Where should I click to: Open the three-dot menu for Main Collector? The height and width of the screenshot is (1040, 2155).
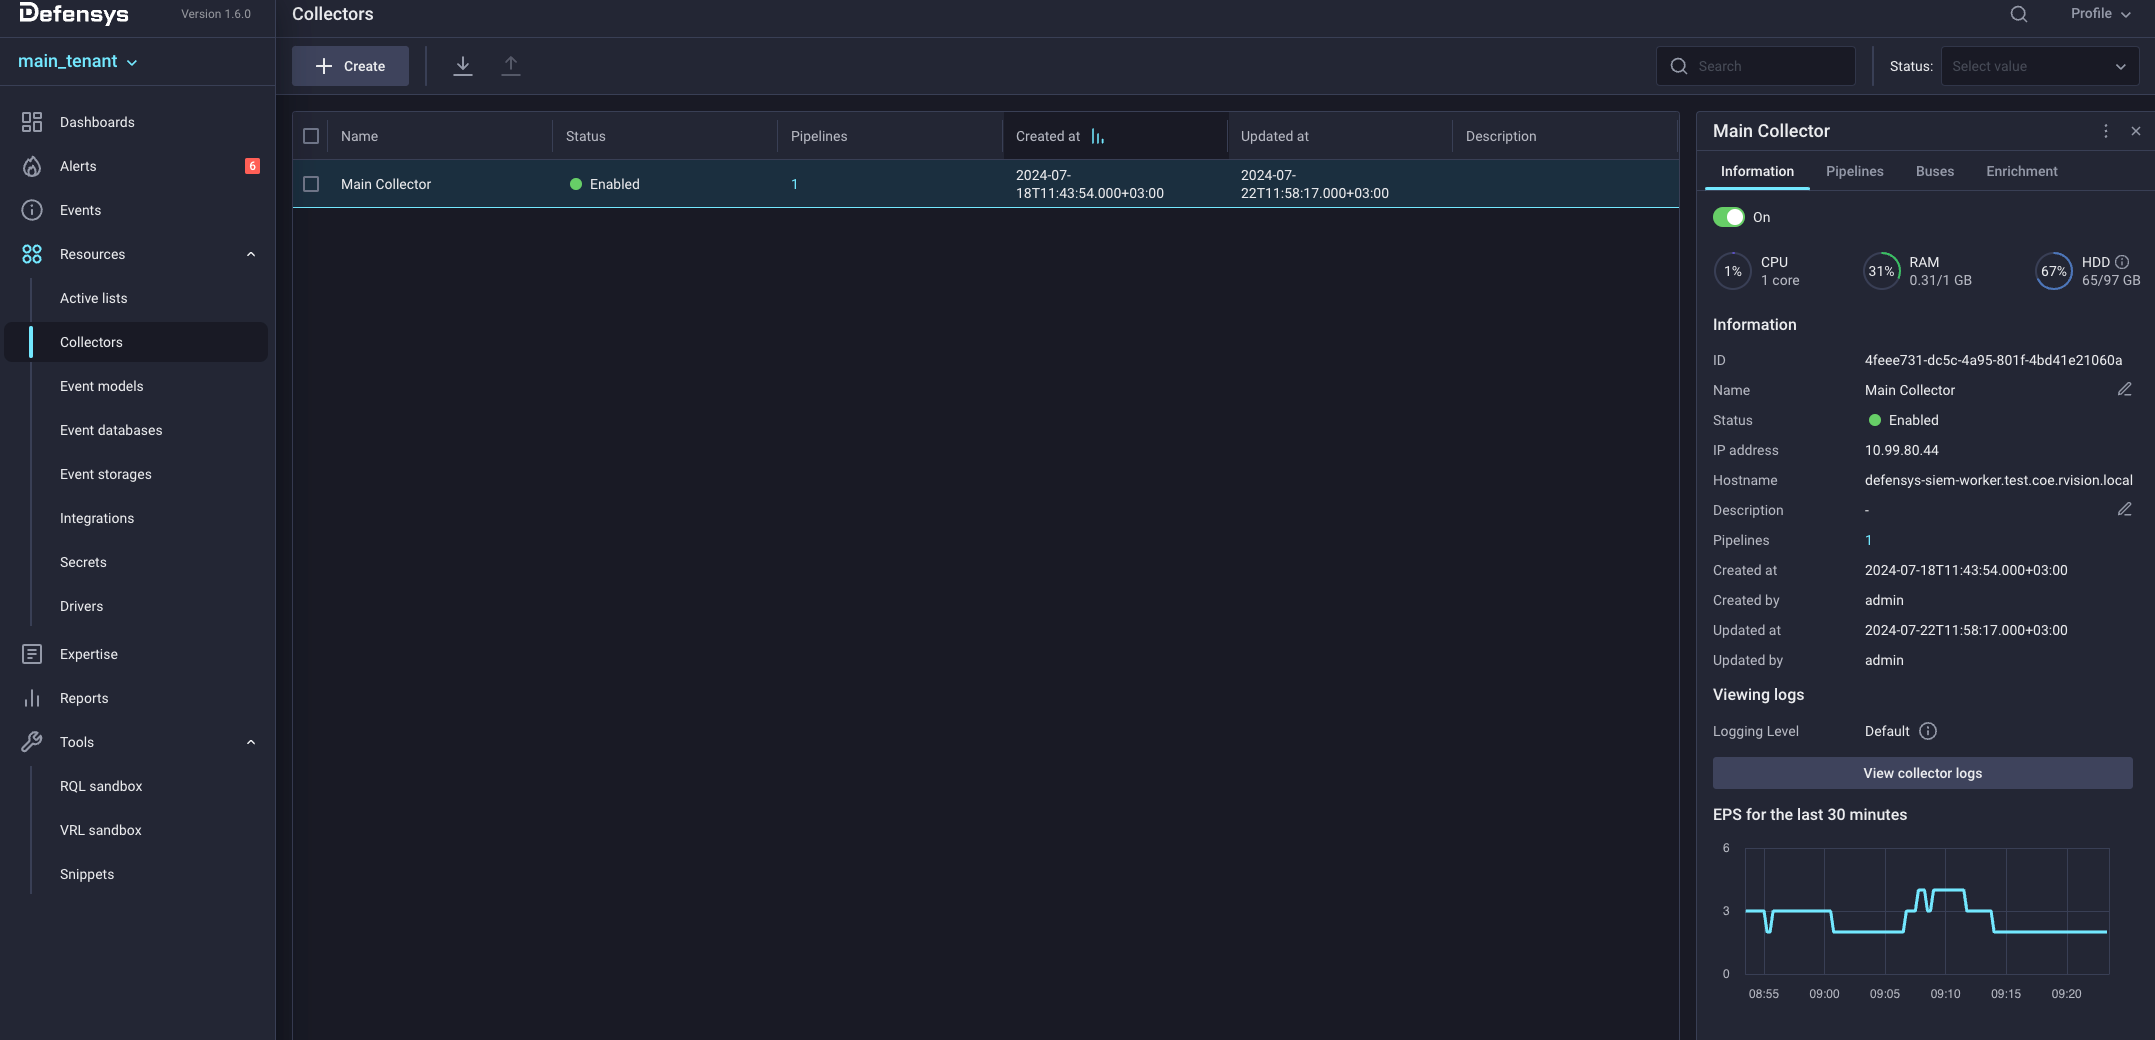[x=2106, y=131]
